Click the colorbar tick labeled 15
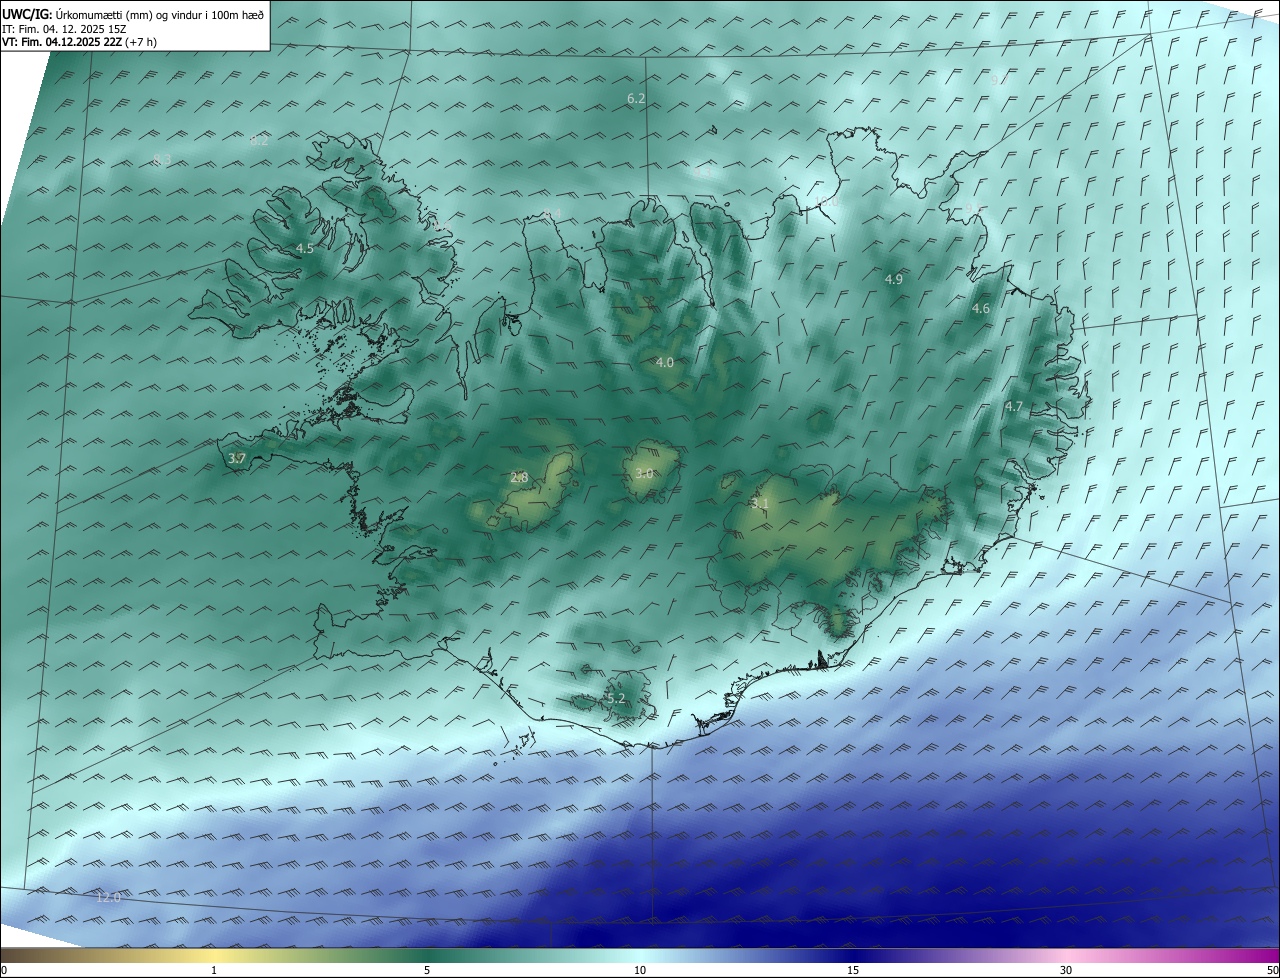 point(853,970)
